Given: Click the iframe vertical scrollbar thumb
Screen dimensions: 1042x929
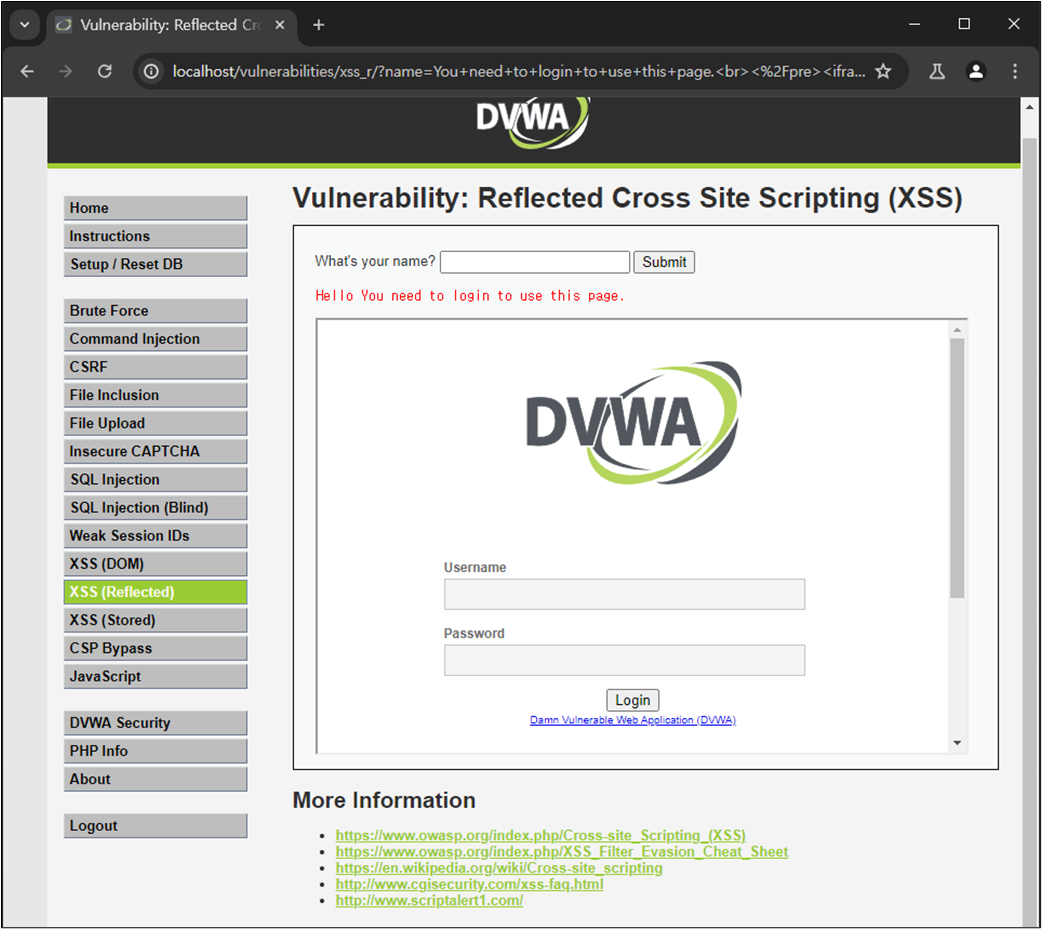Looking at the screenshot, I should pos(957,468).
